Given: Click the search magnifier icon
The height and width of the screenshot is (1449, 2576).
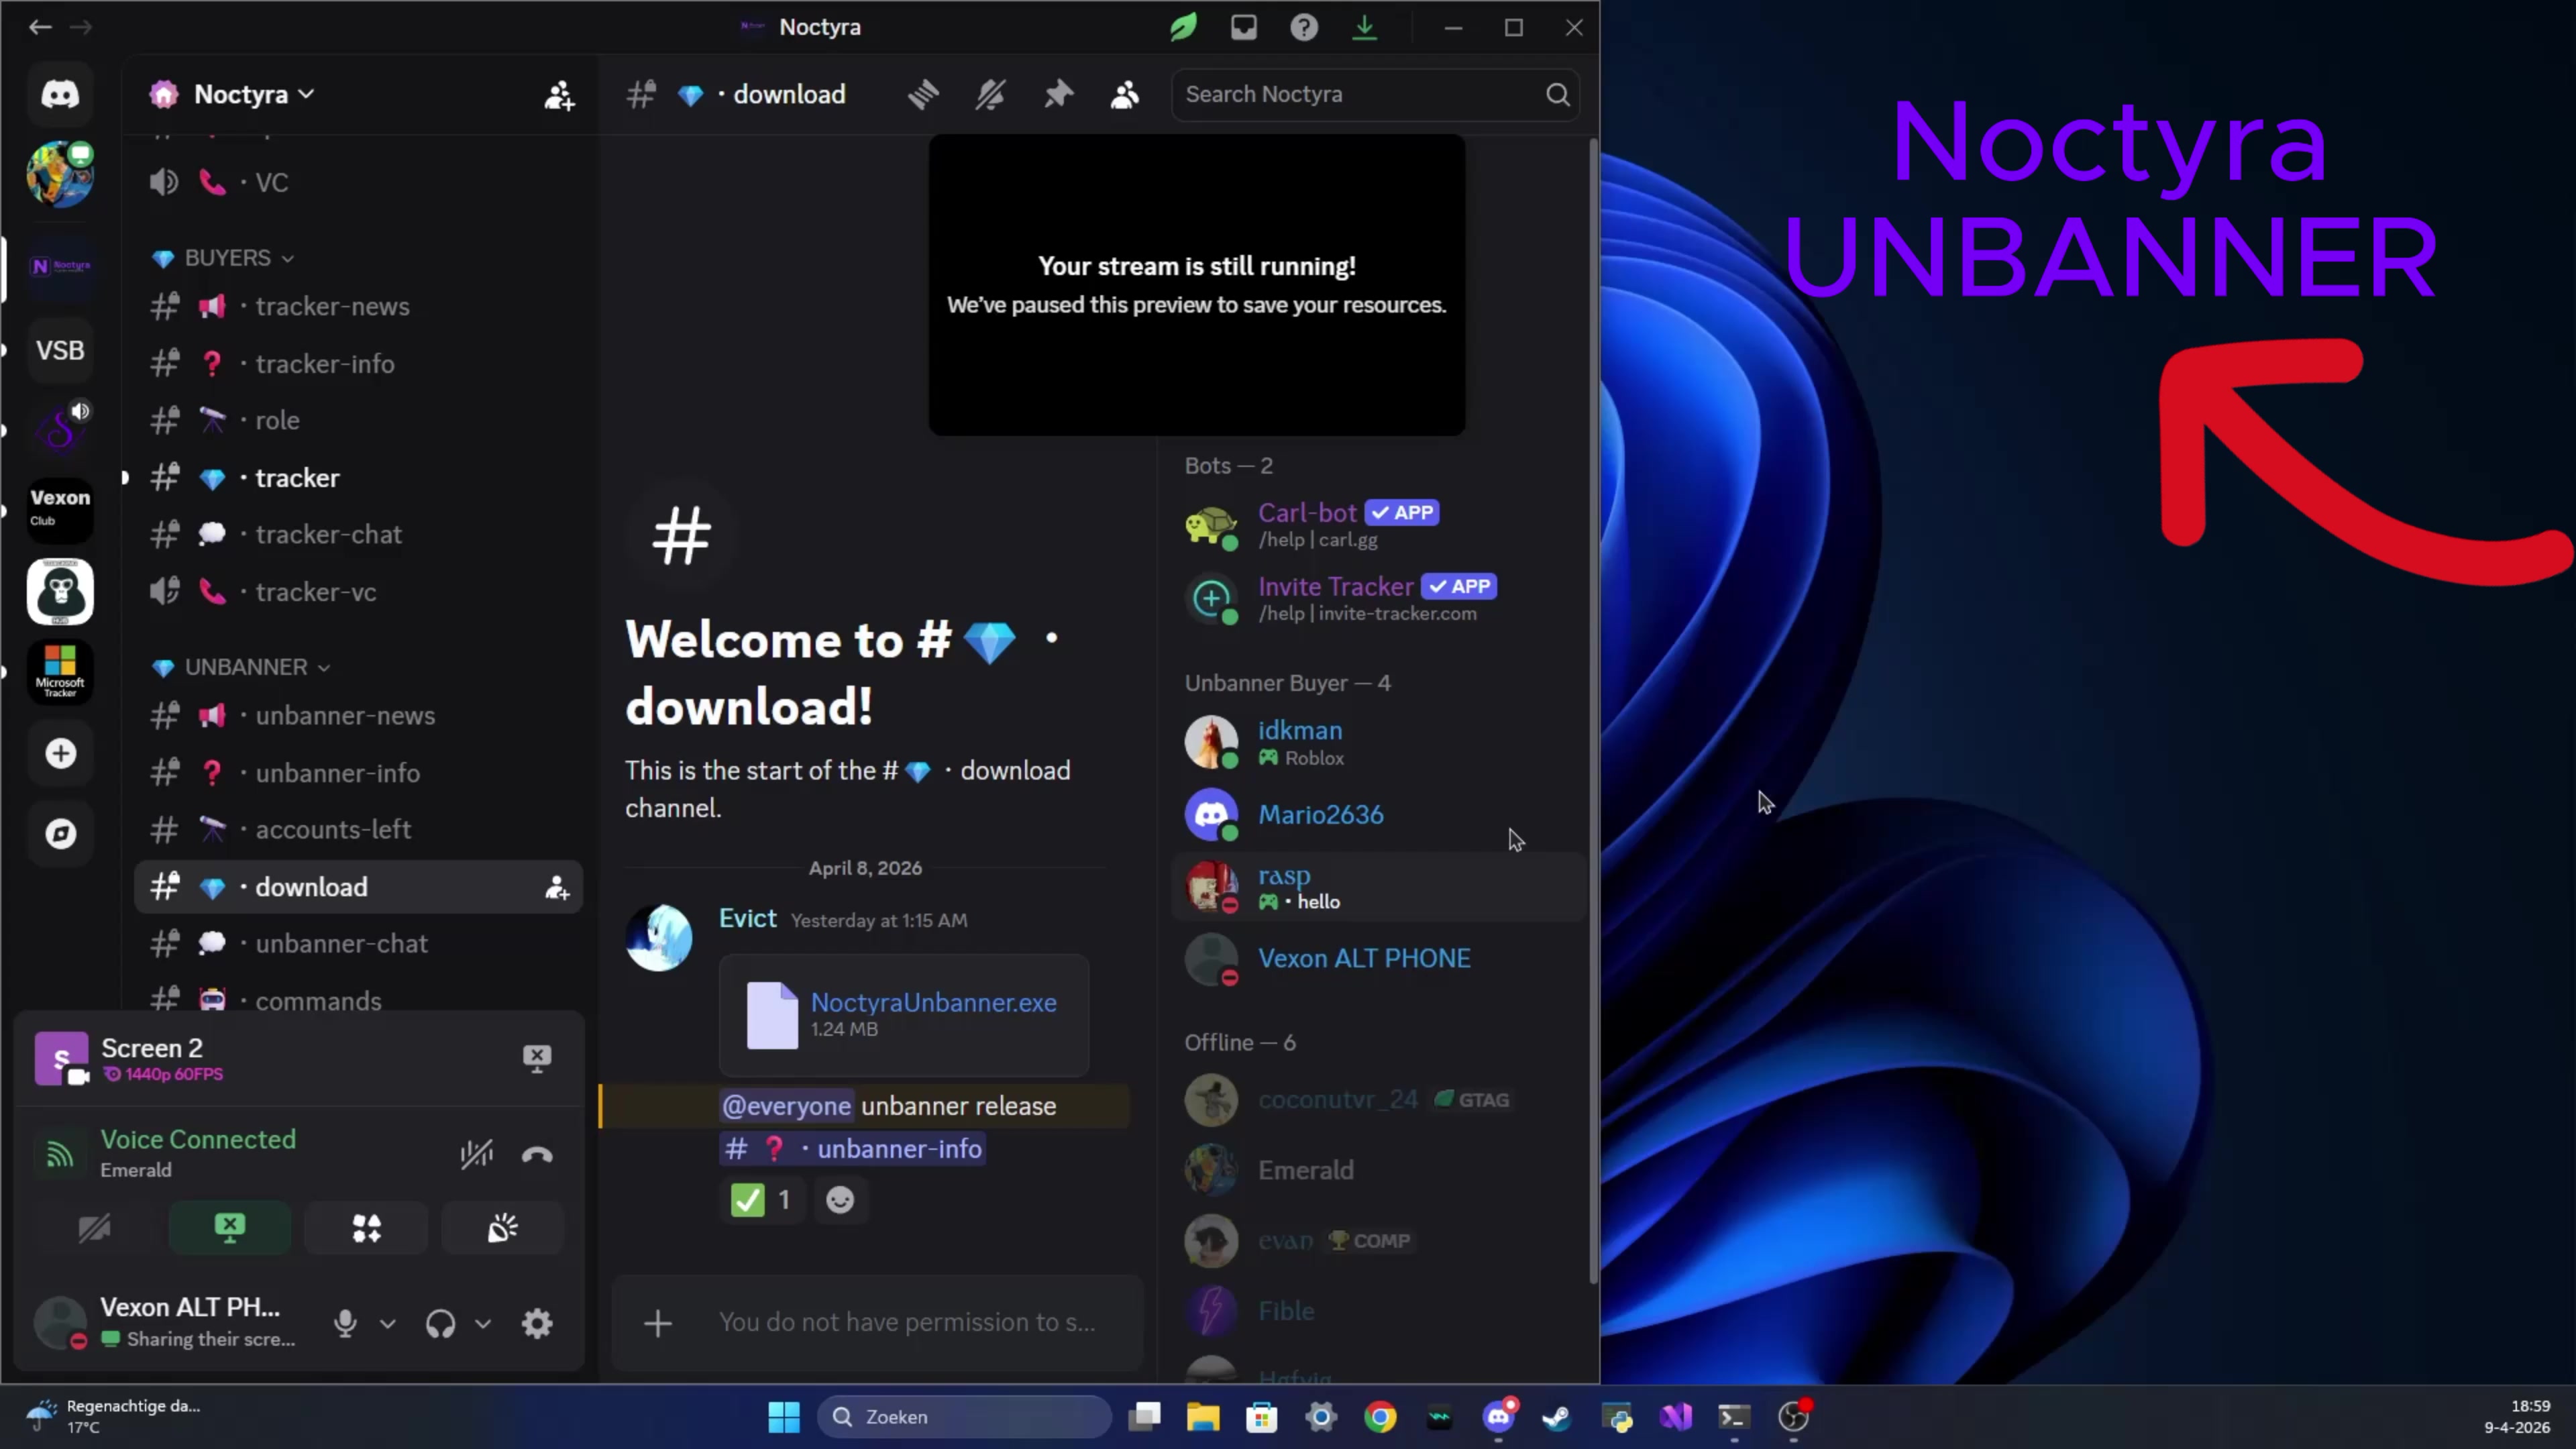Looking at the screenshot, I should click(1557, 94).
